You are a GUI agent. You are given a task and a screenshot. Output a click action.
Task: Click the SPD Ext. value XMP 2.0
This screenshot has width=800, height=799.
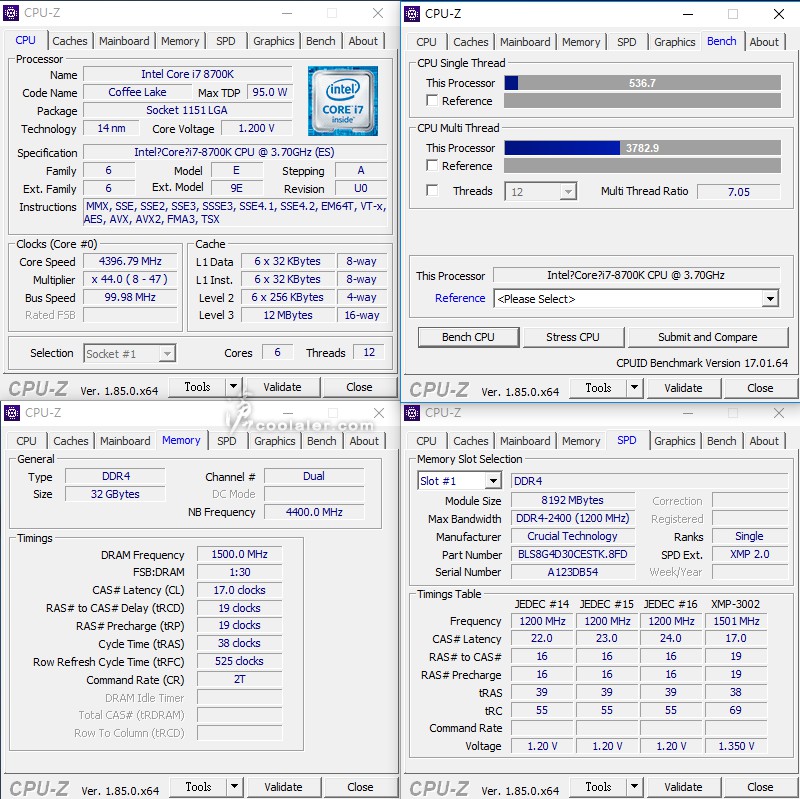pyautogui.click(x=749, y=554)
